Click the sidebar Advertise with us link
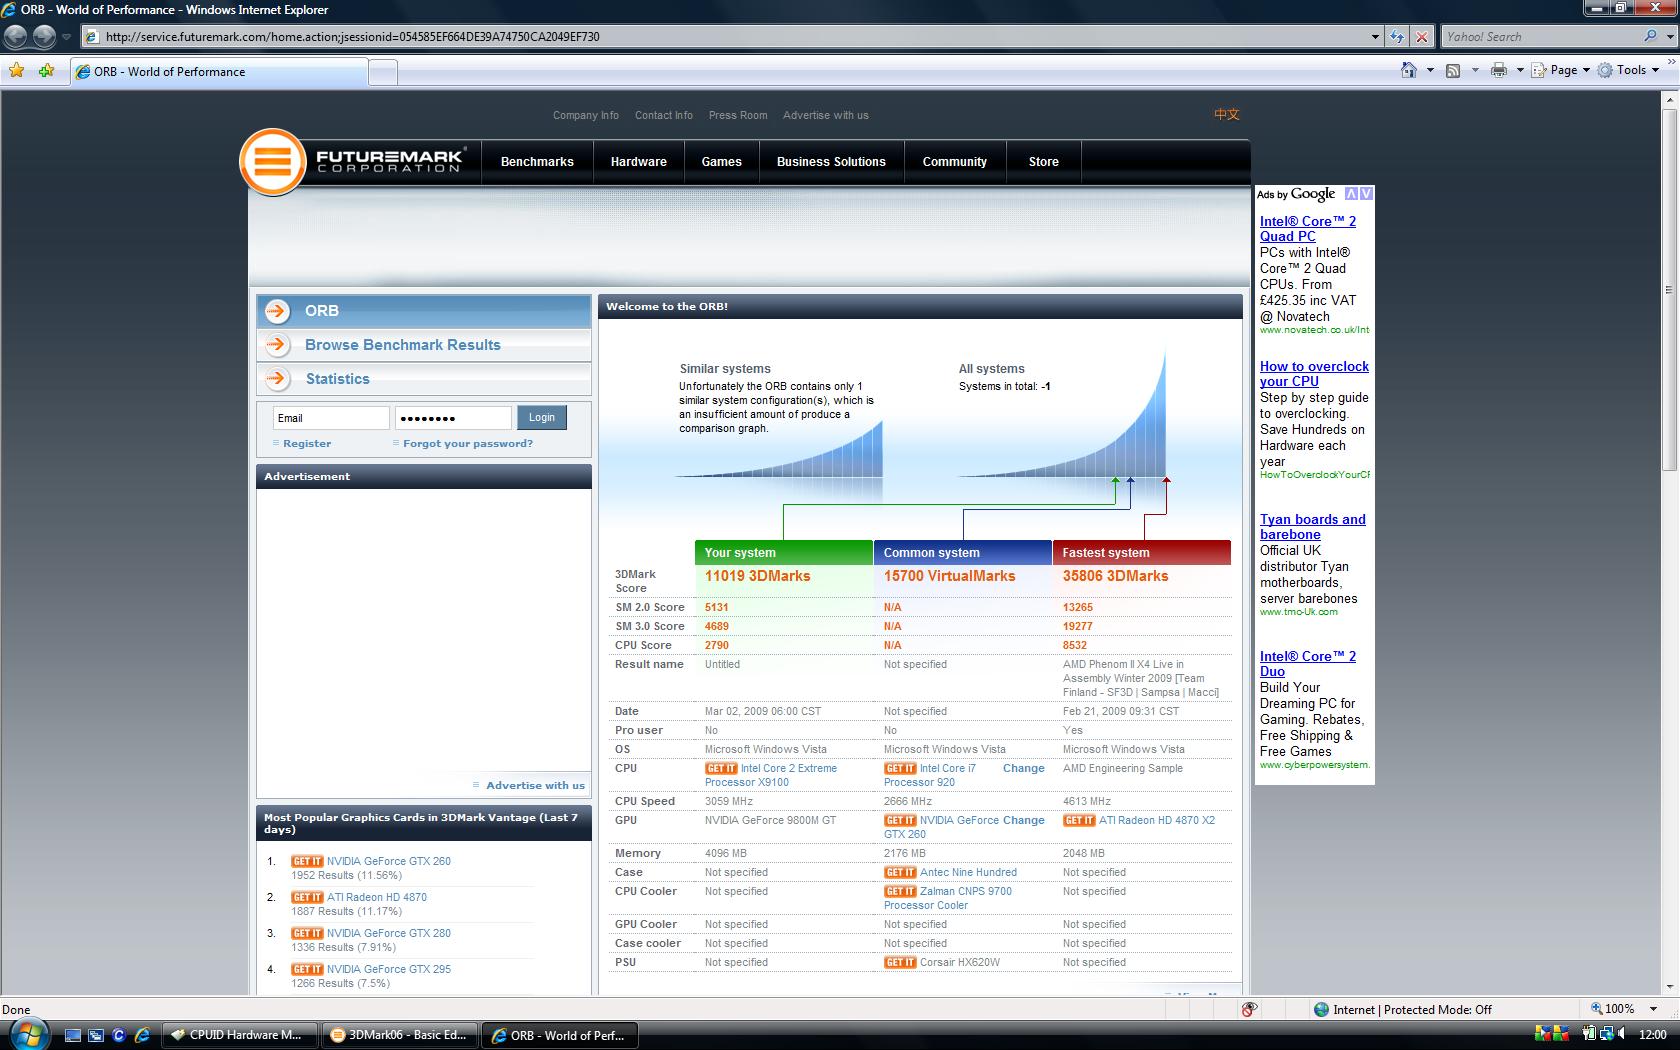This screenshot has width=1680, height=1050. click(535, 785)
